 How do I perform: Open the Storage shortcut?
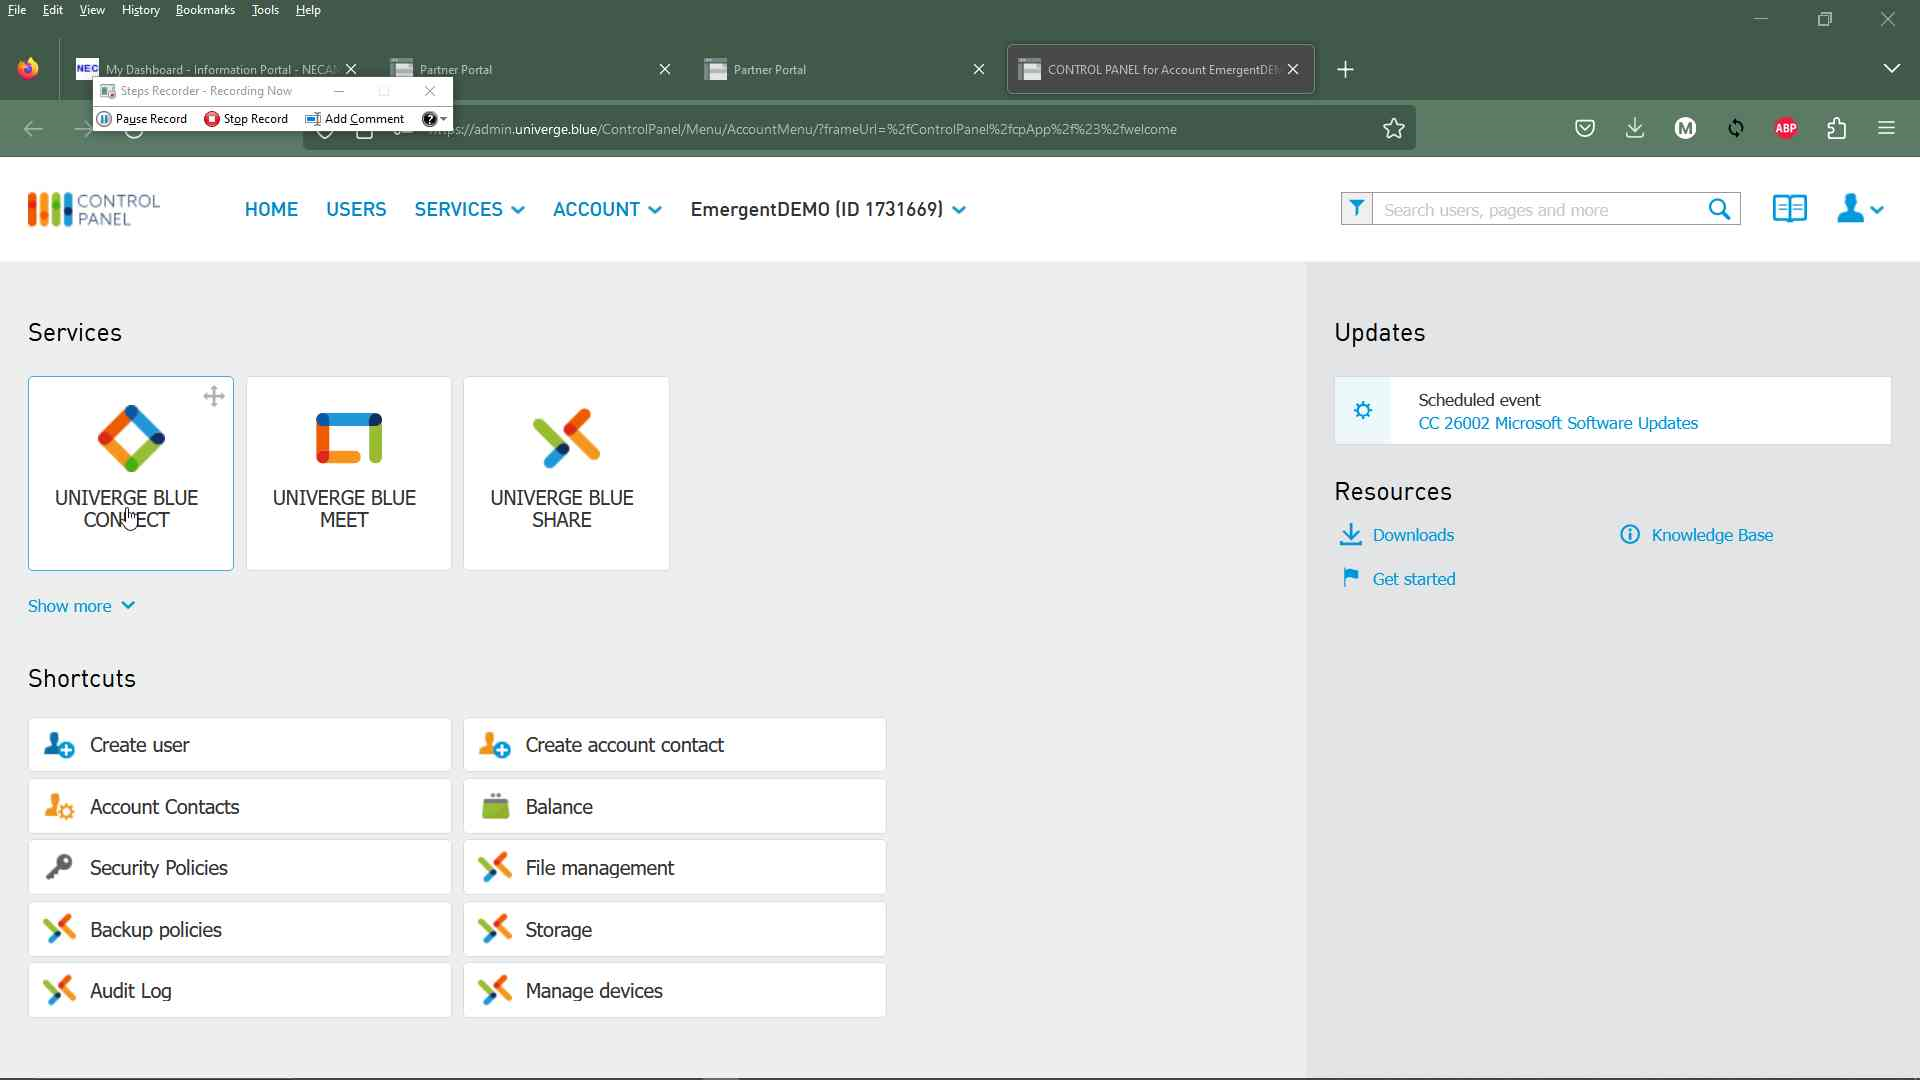675,930
